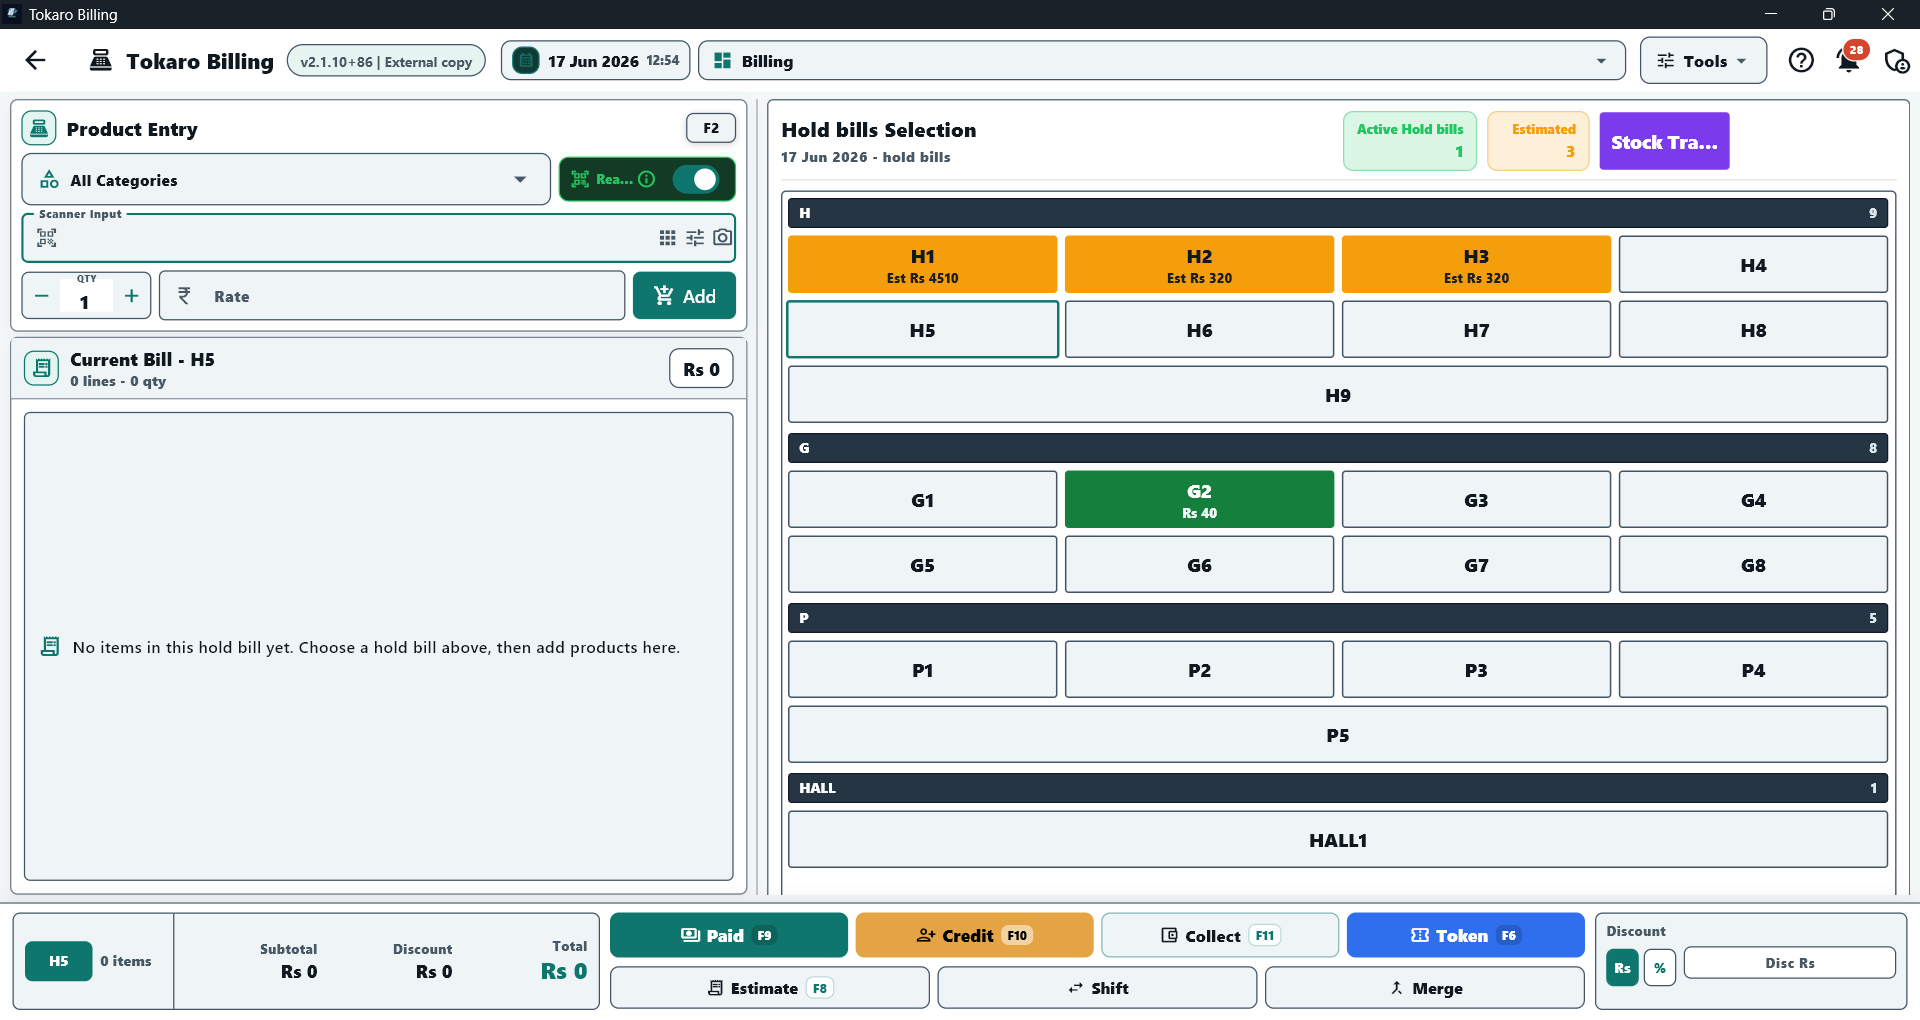The image size is (1920, 1020).
Task: Click the Merge button
Action: [x=1424, y=988]
